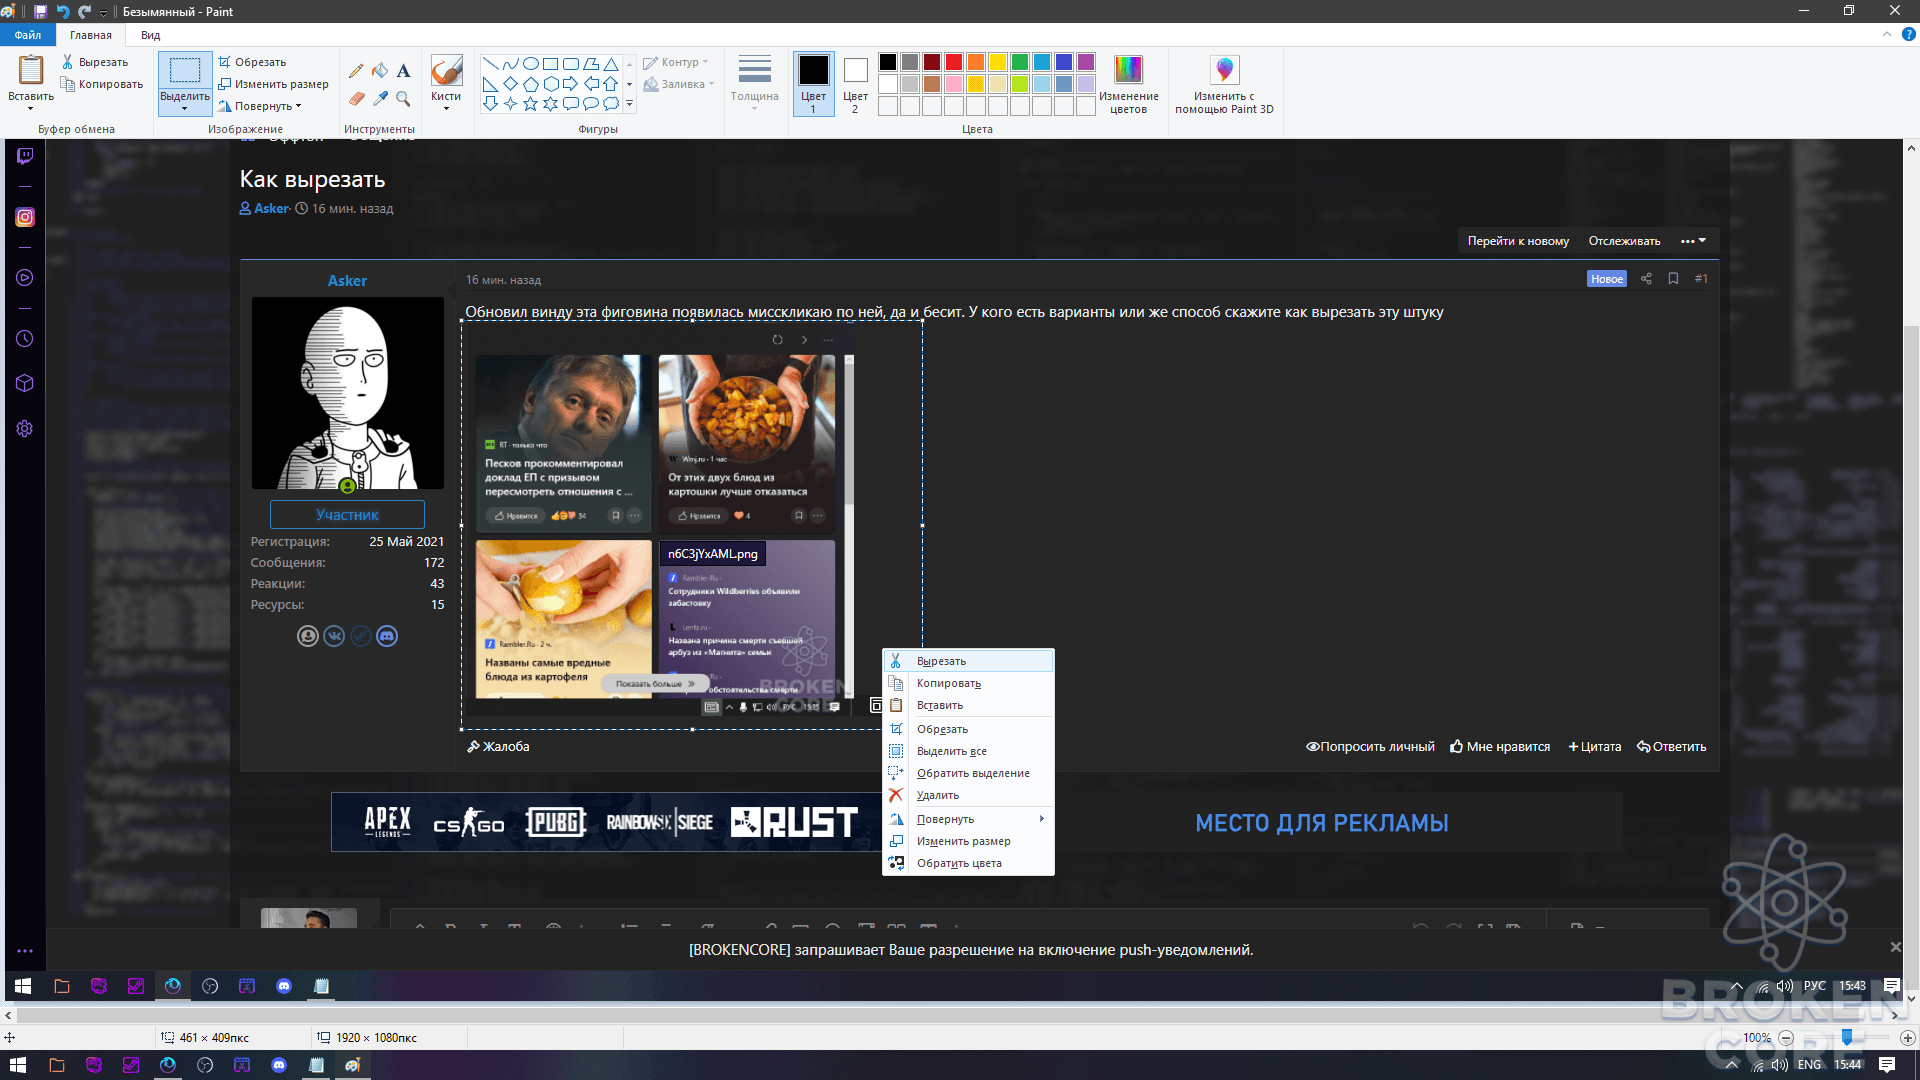Choose Invert color in context menu
This screenshot has width=1920, height=1080.
pyautogui.click(x=968, y=863)
